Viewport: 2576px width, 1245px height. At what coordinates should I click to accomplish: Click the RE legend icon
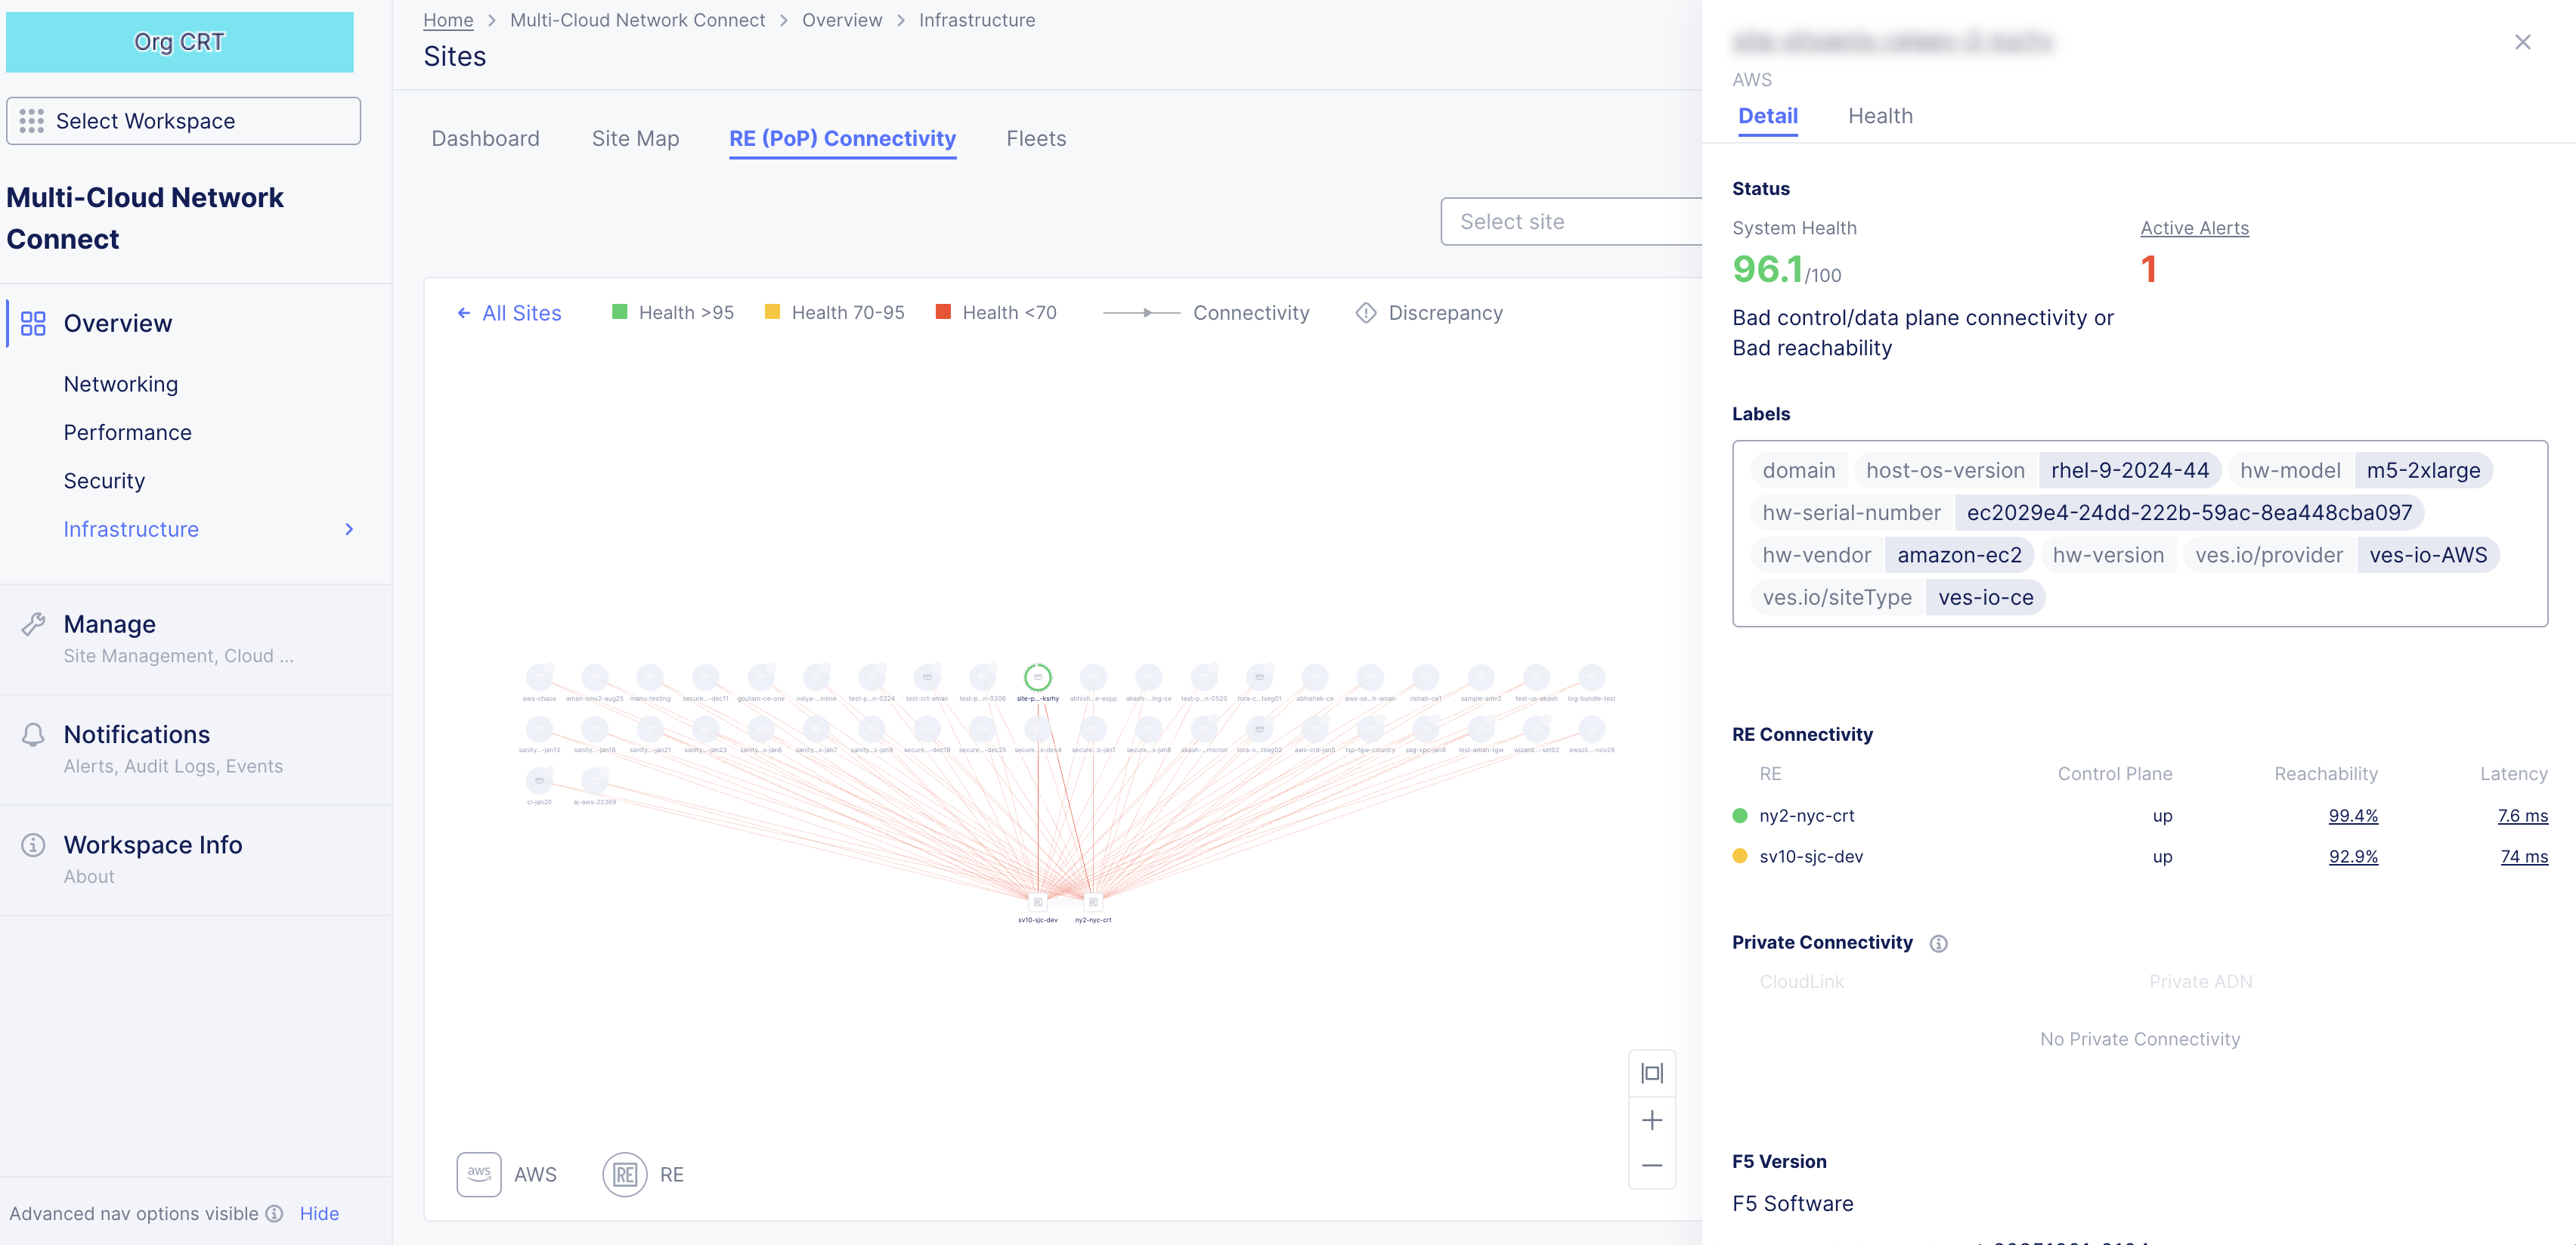coord(624,1174)
